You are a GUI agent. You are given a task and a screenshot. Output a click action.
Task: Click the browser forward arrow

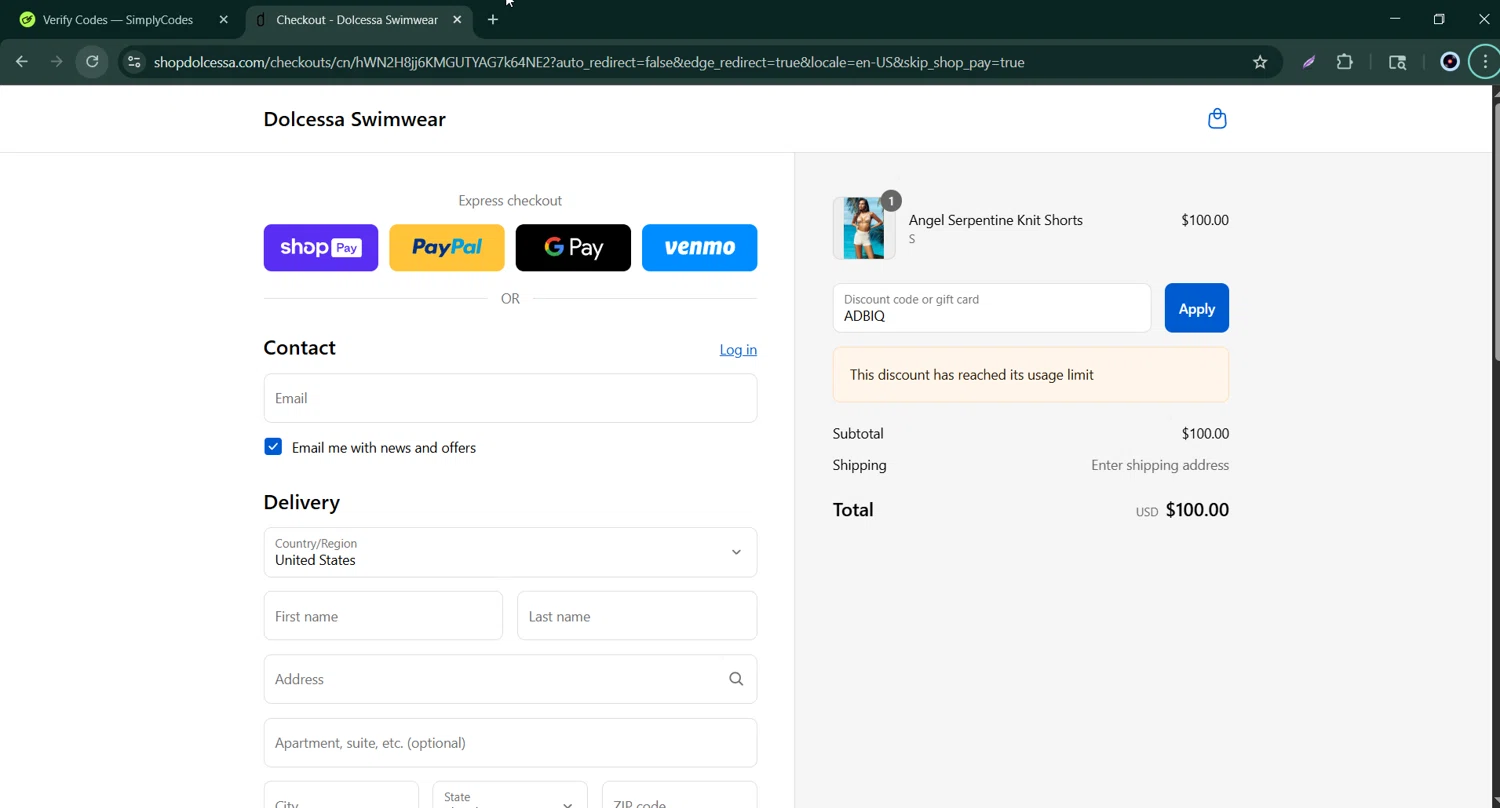[x=57, y=62]
